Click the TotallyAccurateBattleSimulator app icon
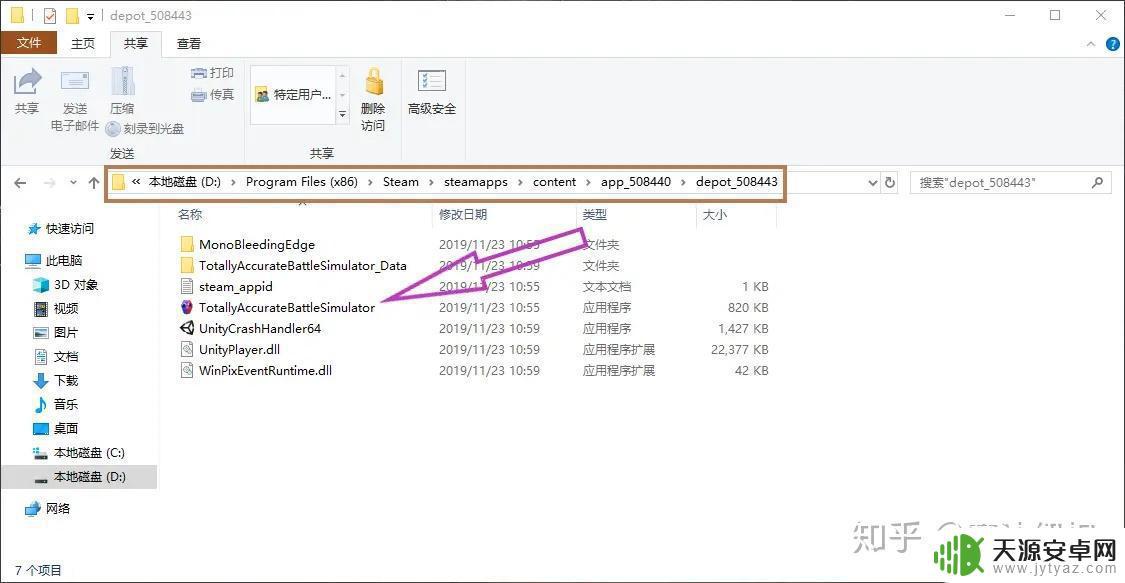 [x=187, y=308]
